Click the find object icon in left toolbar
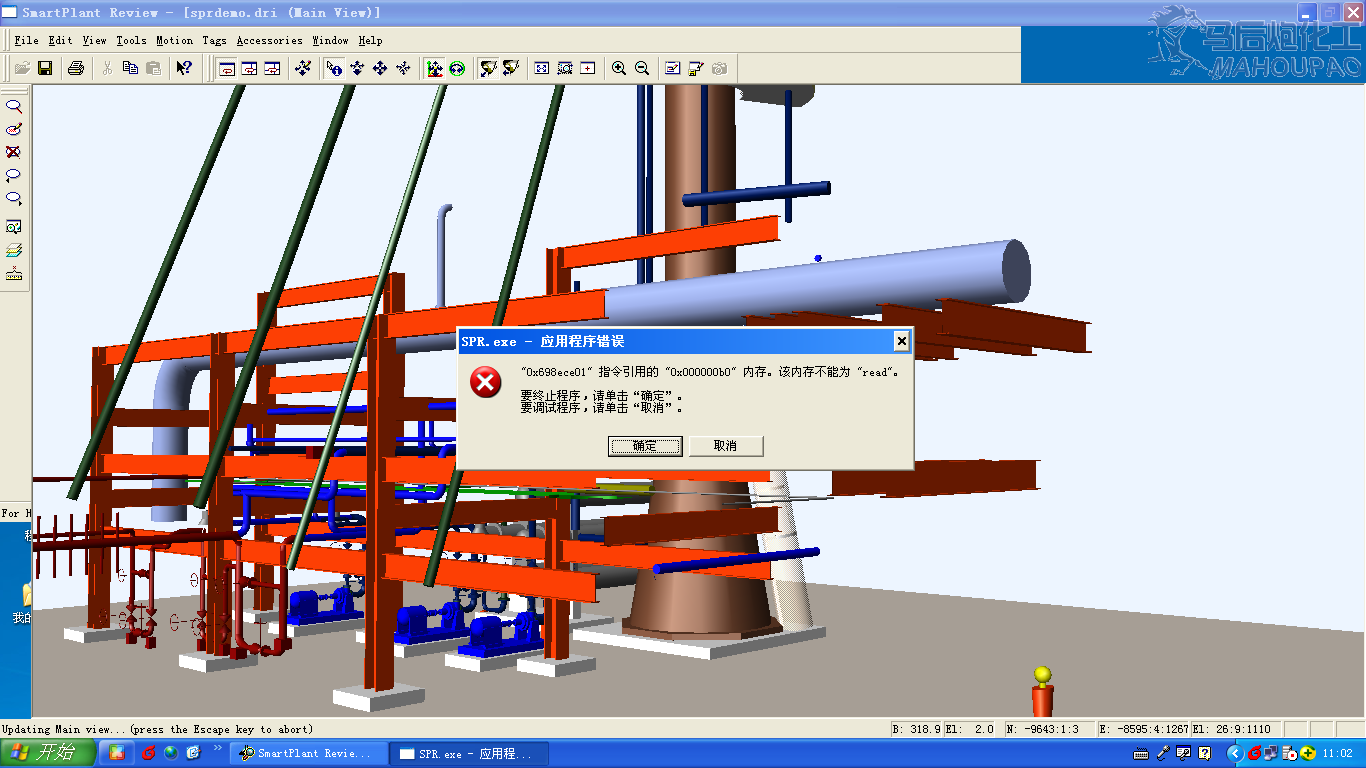 coord(14,227)
